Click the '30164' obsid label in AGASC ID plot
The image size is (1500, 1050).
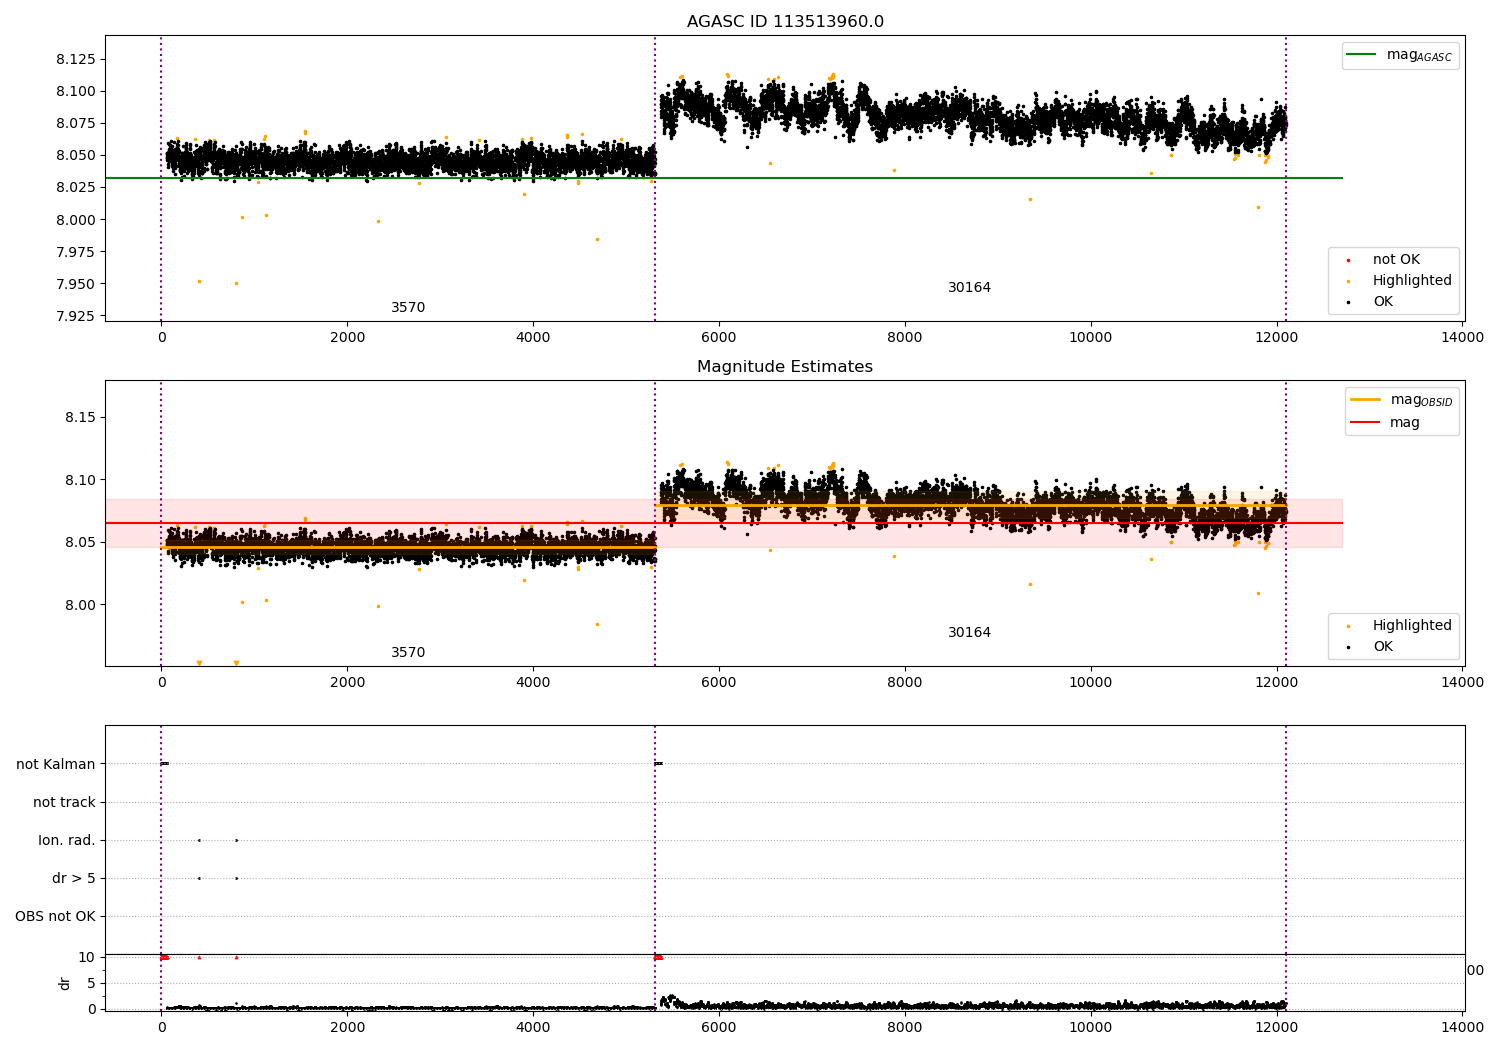click(x=969, y=288)
